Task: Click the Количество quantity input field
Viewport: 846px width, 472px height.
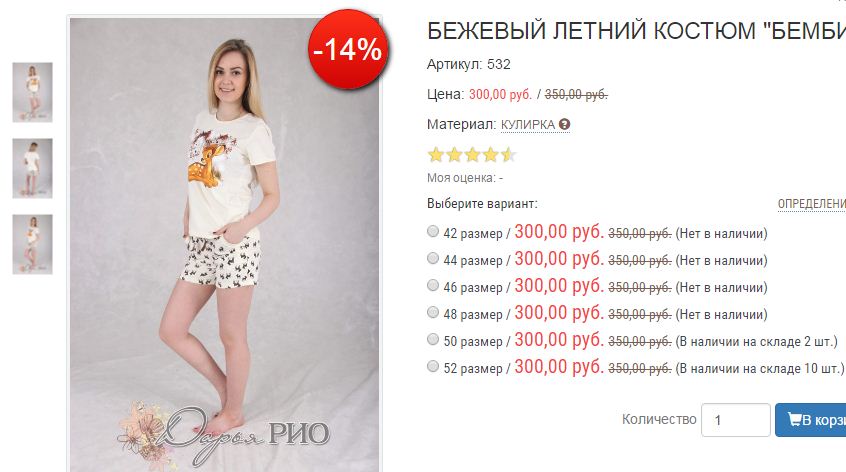Action: (735, 420)
